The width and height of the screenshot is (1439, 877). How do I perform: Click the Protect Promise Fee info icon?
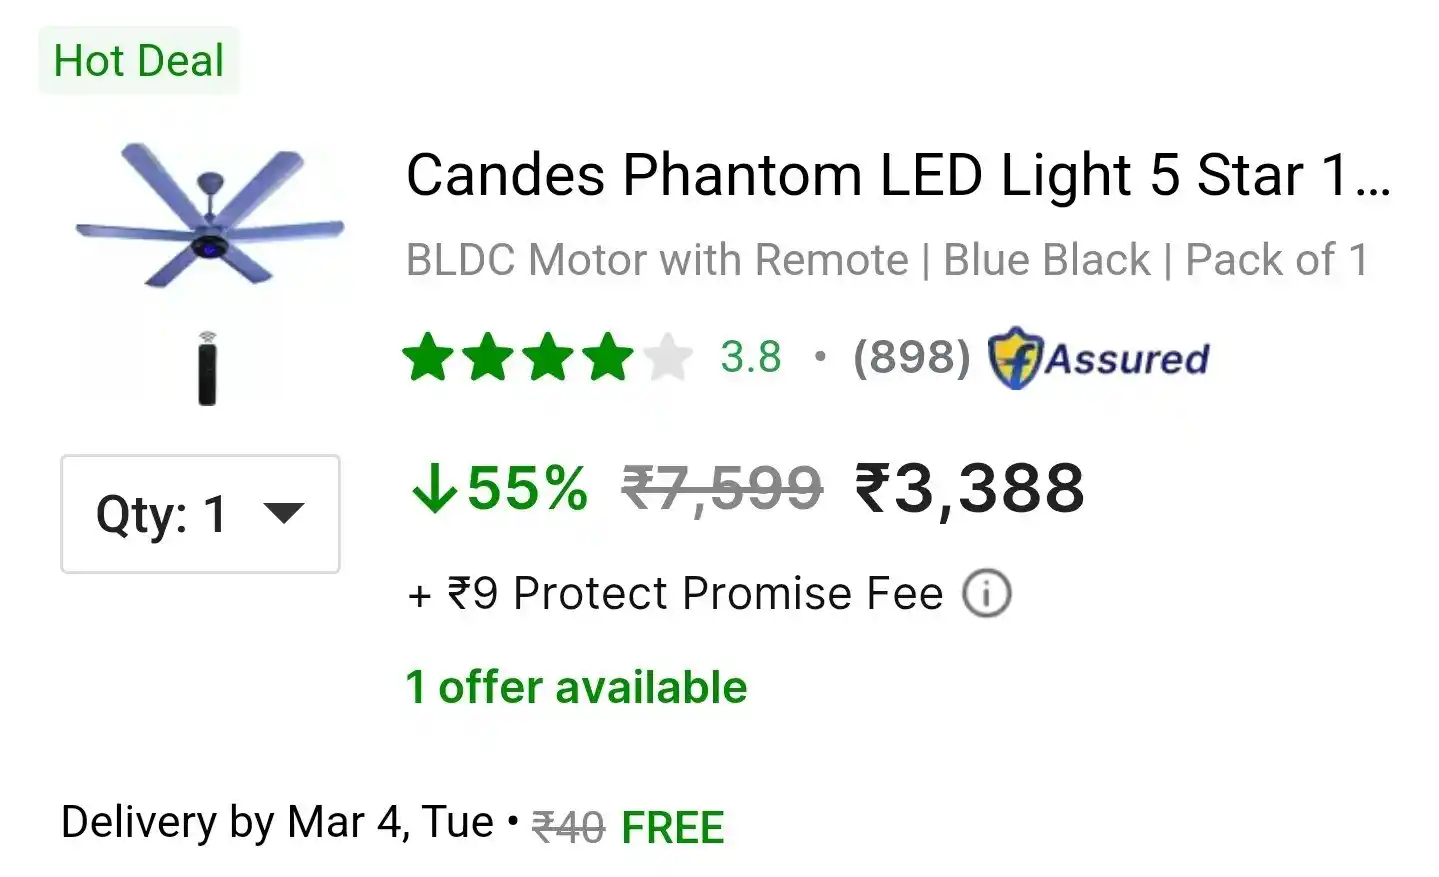pos(986,594)
